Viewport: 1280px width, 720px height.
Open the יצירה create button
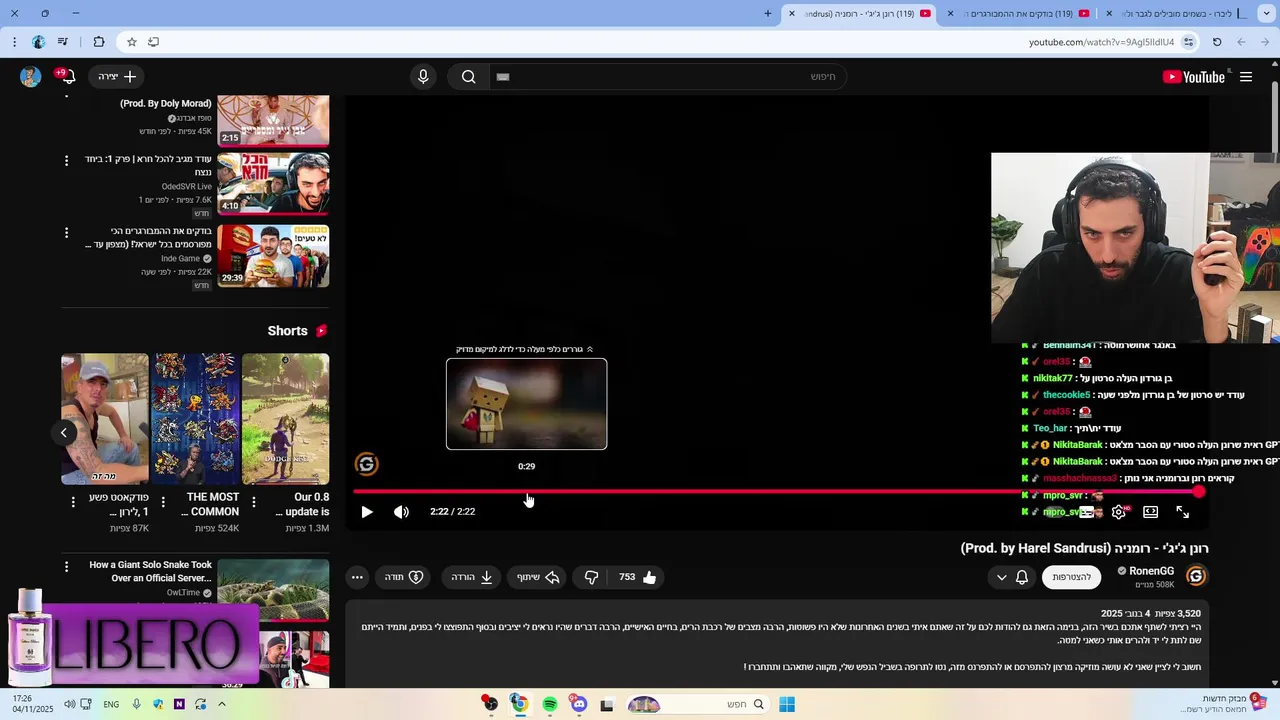click(x=117, y=77)
